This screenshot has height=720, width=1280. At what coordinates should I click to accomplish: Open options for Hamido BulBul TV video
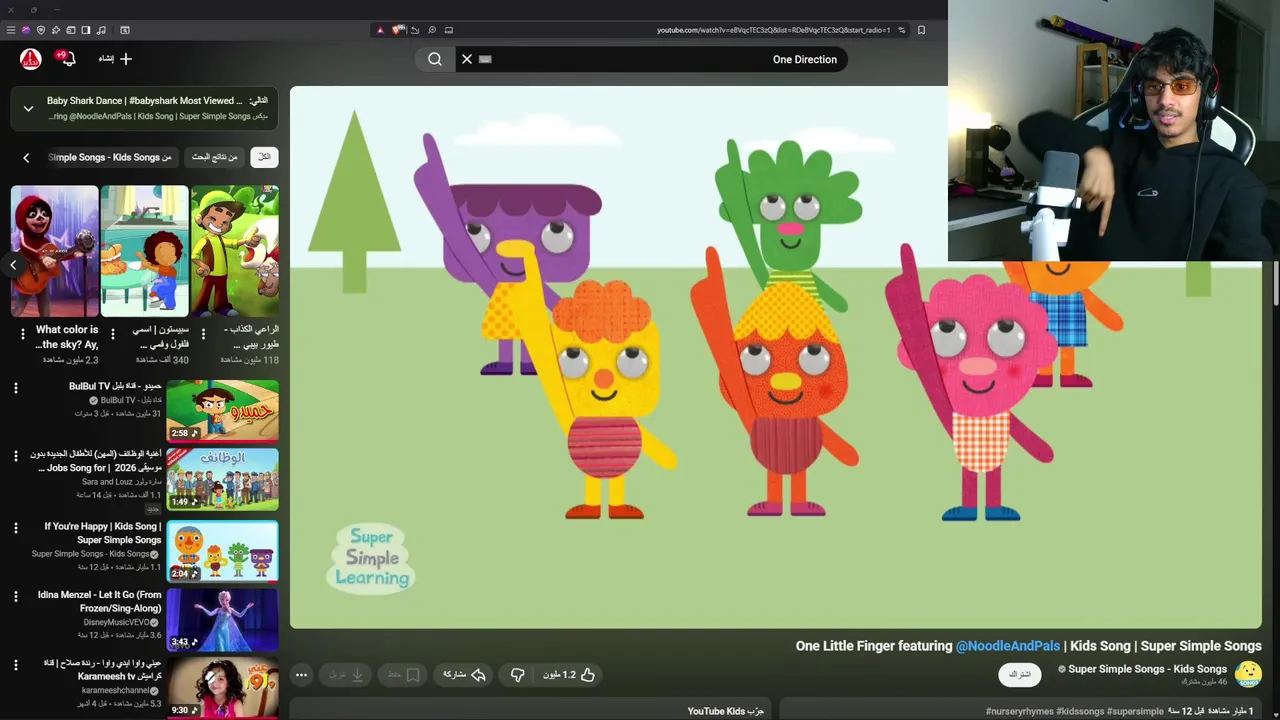click(15, 387)
